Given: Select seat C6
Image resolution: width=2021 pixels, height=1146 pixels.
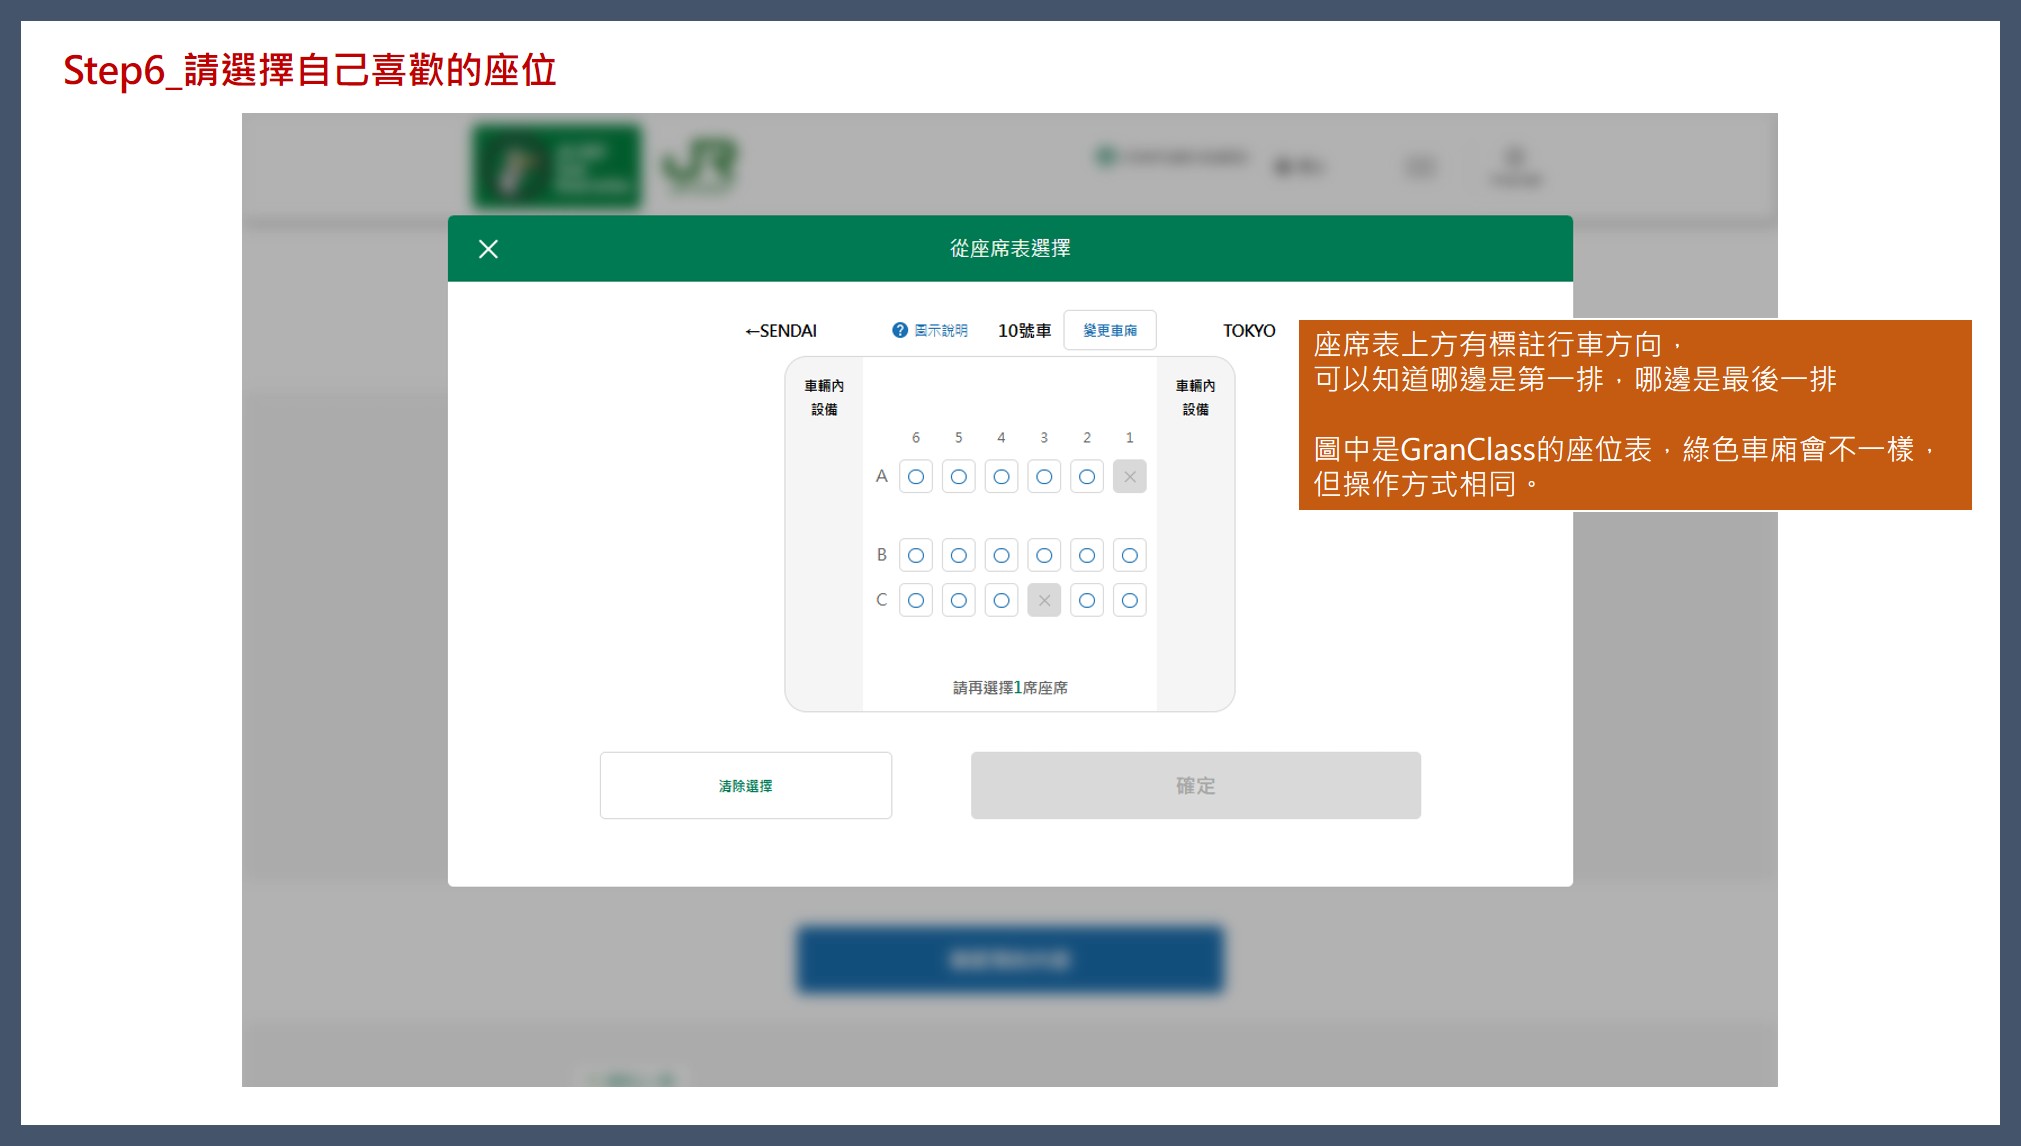Looking at the screenshot, I should pos(915,600).
